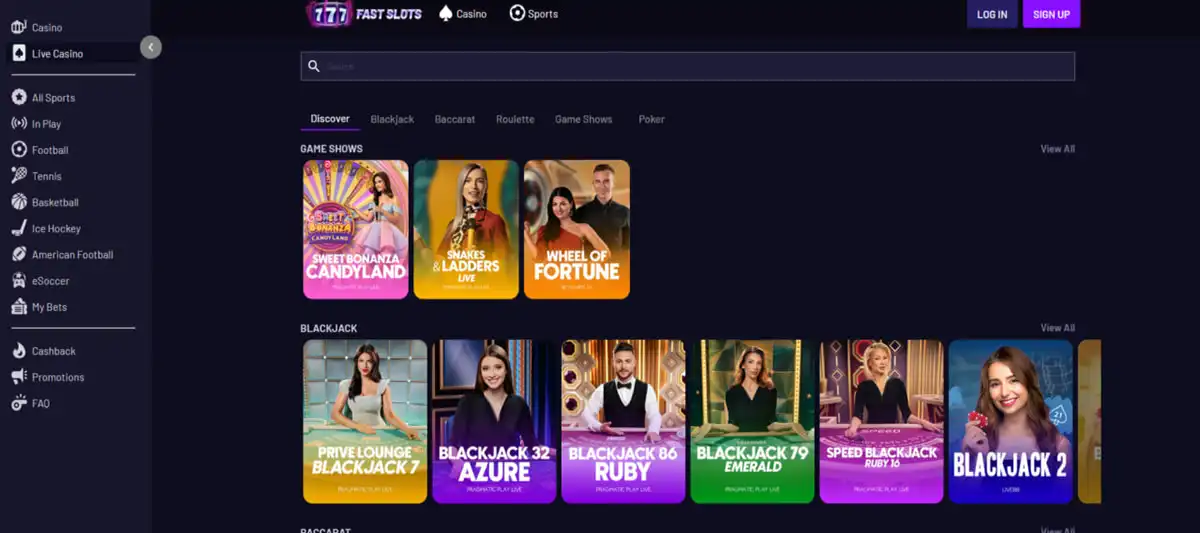Click the magnifier search icon
Viewport: 1200px width, 533px height.
point(314,66)
